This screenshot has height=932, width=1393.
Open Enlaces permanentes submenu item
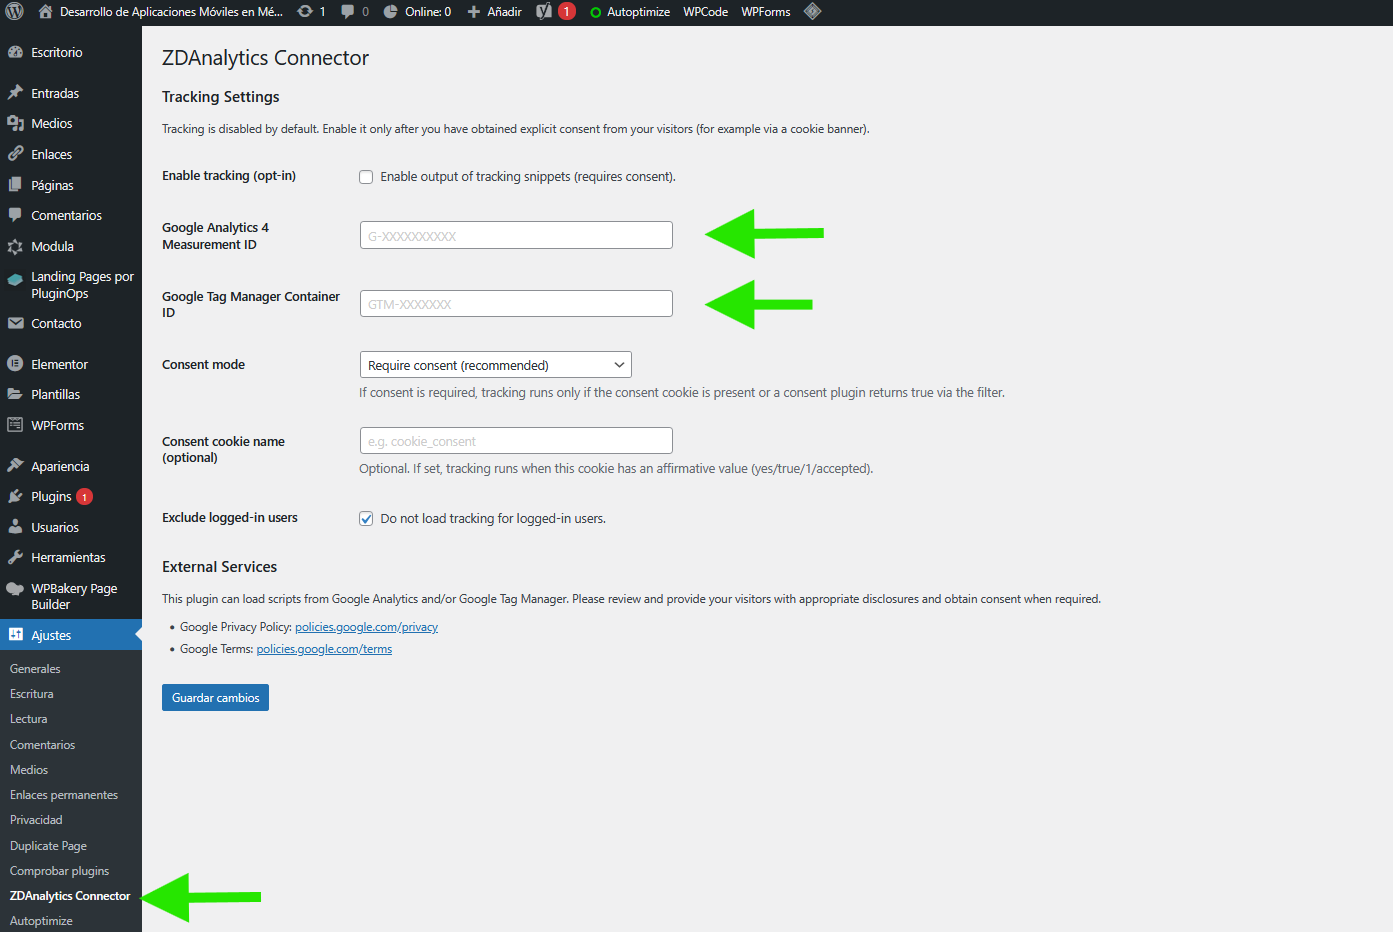point(64,795)
